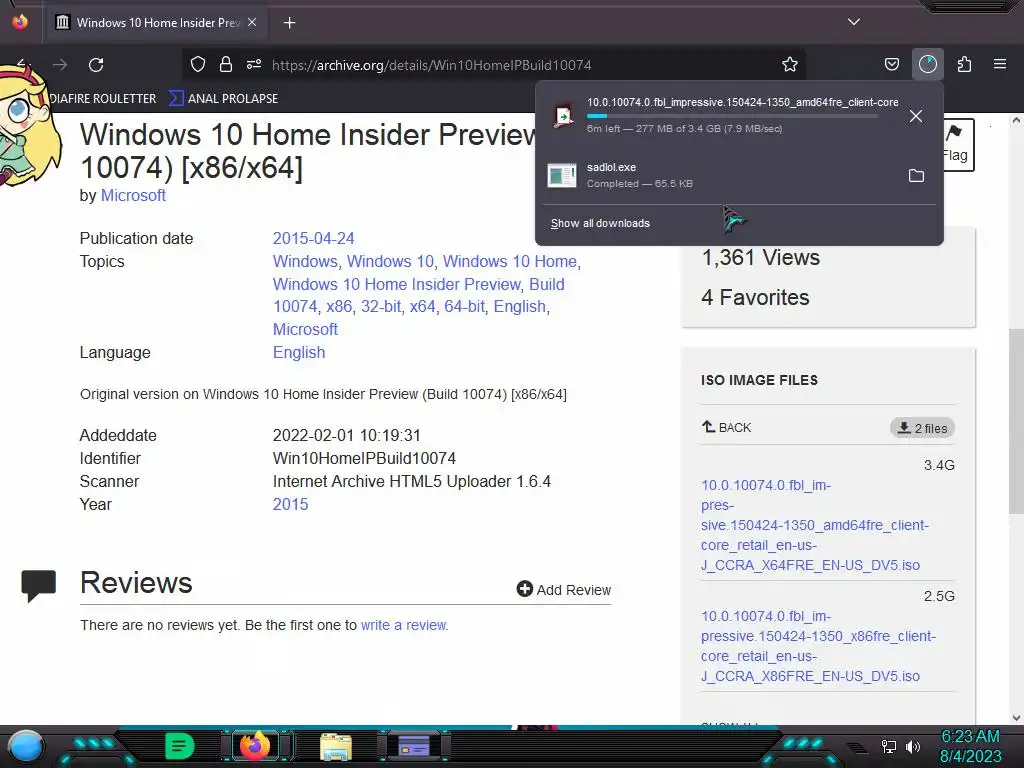
Task: Click the downloading ISO file entry
Action: tap(722, 115)
